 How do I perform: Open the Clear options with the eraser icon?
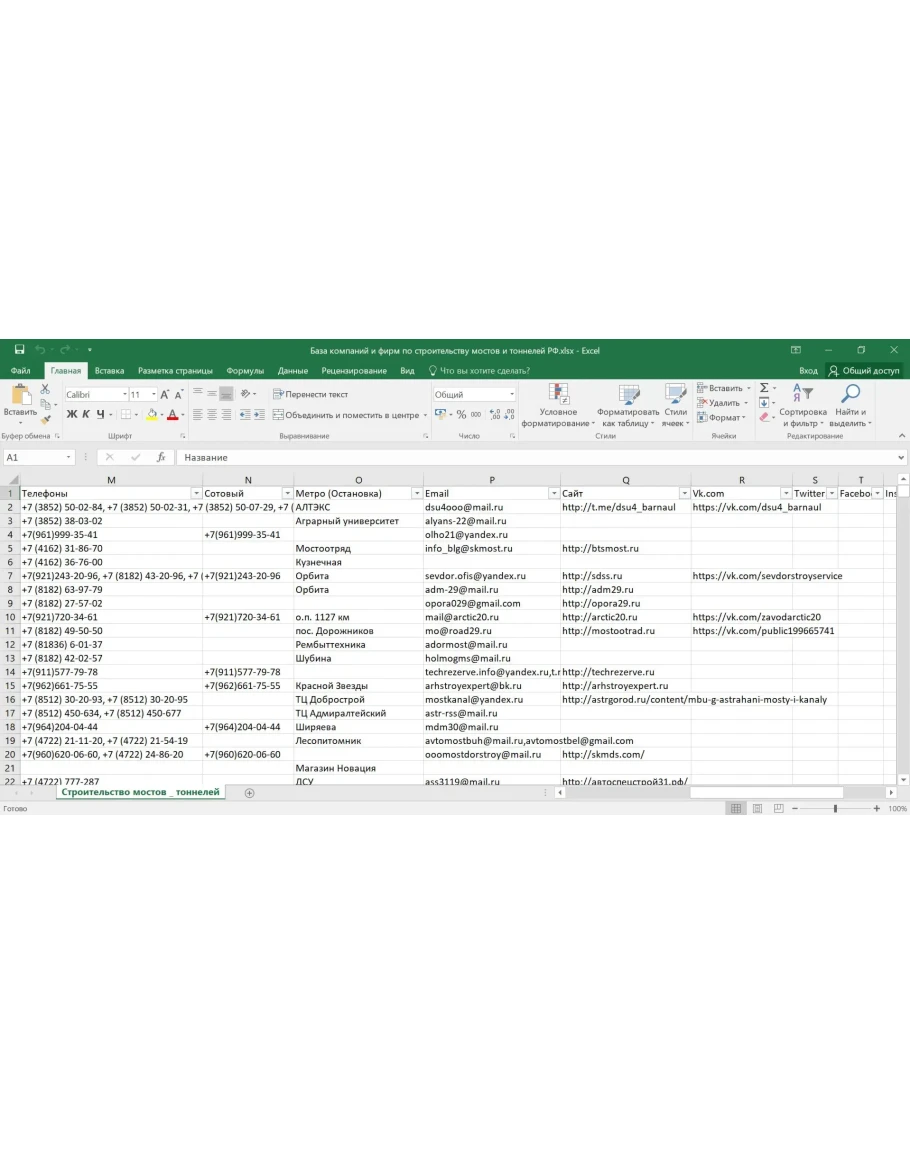click(x=764, y=417)
